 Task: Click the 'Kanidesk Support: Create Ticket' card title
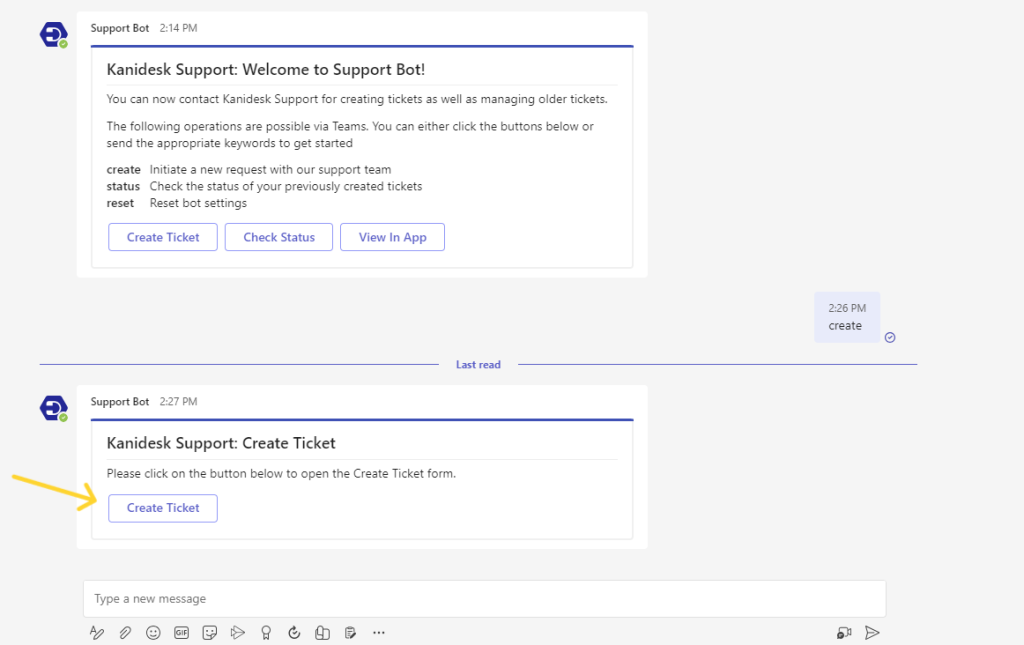(221, 443)
